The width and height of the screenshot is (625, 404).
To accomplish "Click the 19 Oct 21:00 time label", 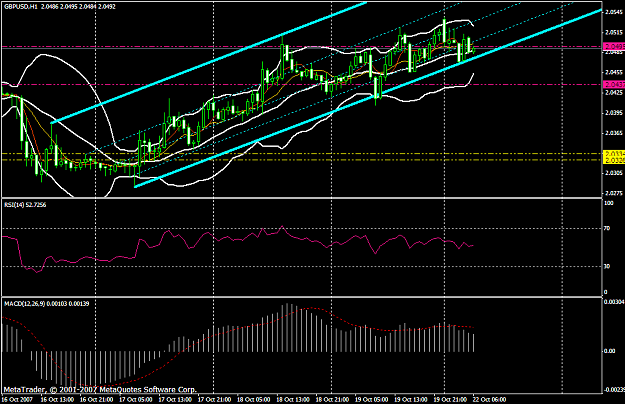I will 450,399.
